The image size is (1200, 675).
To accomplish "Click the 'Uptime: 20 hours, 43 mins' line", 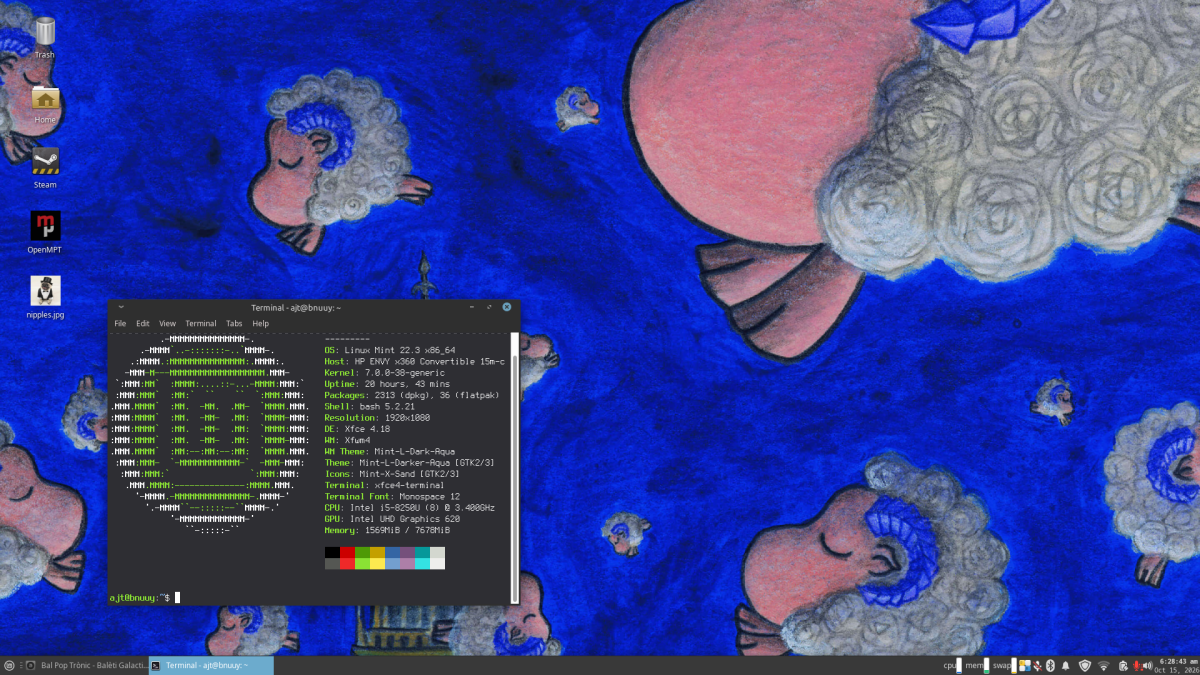I will (387, 384).
